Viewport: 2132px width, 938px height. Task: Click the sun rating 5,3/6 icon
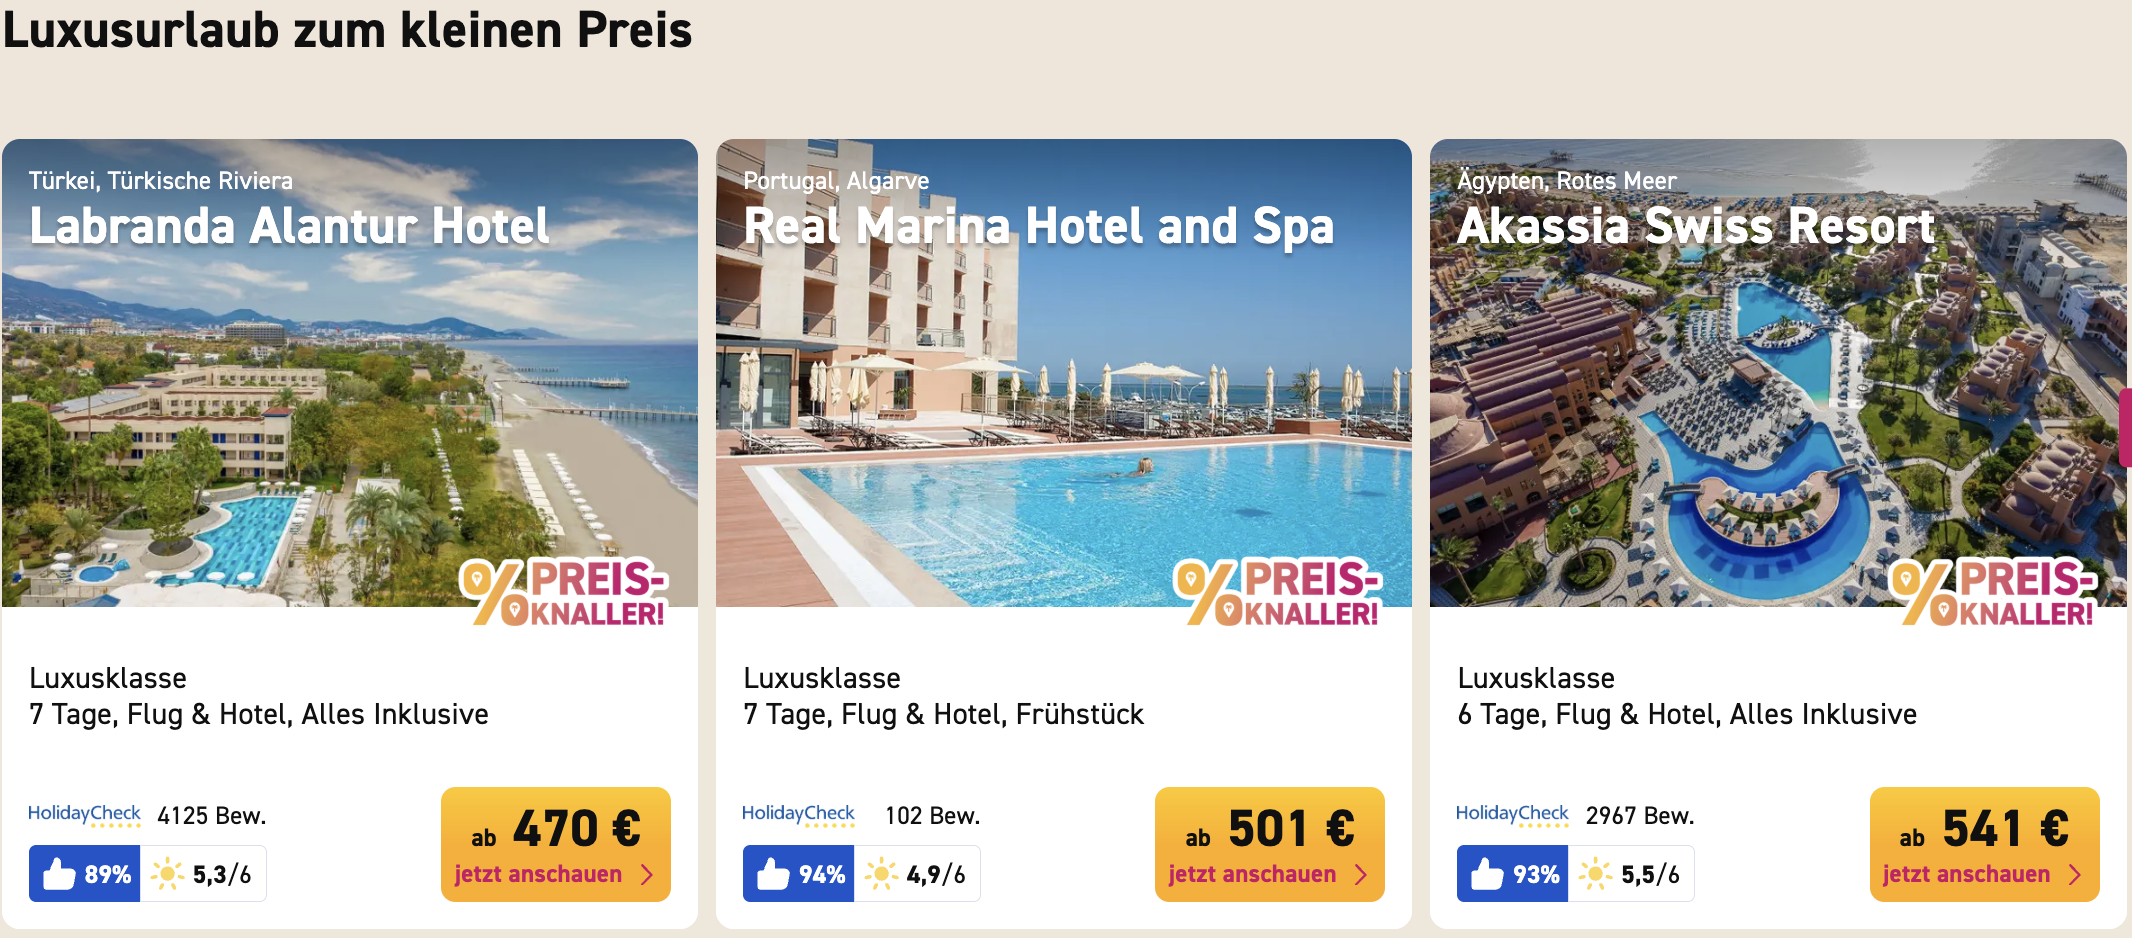pyautogui.click(x=168, y=874)
